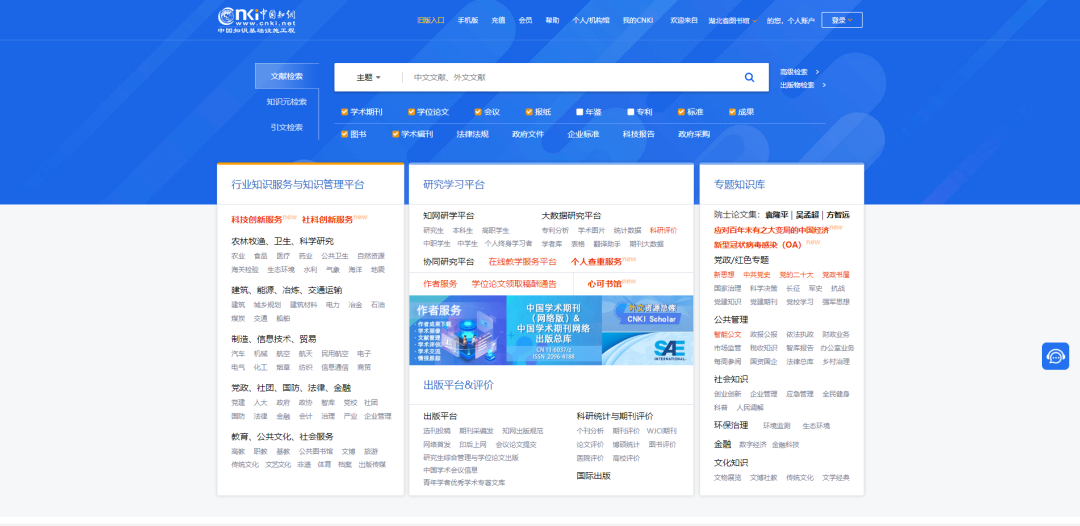Open 科研评价 link
Image resolution: width=1080 pixels, height=526 pixels.
663,230
